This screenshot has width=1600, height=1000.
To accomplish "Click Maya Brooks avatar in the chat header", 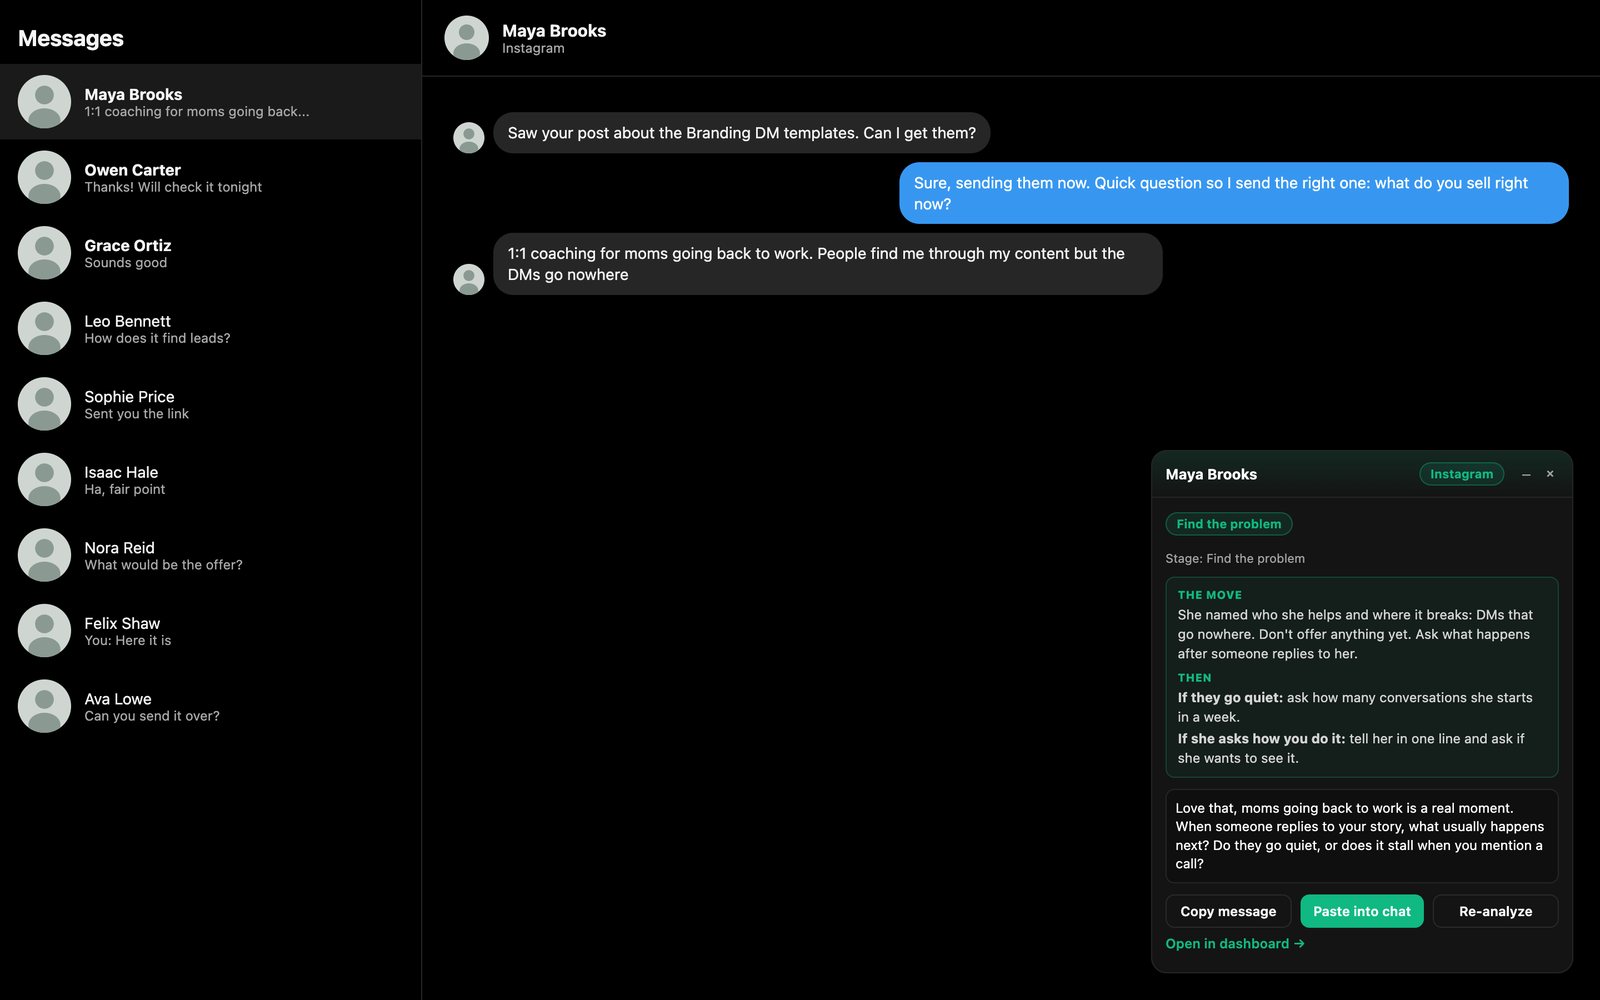I will click(x=466, y=38).
